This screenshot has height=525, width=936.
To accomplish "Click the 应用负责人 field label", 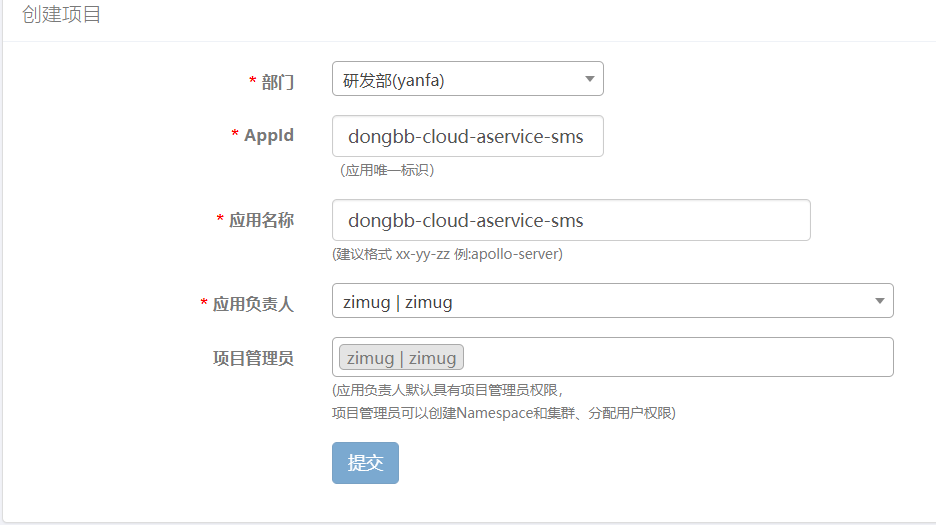I will 254,304.
